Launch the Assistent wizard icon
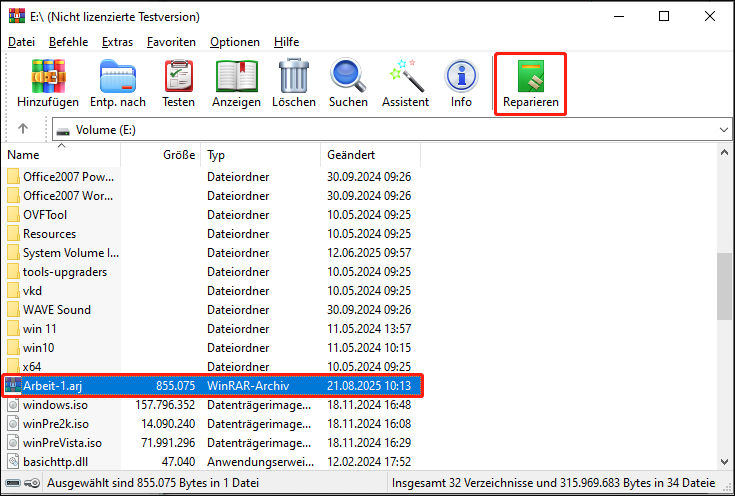Screen dimensions: 735x496 [405, 76]
